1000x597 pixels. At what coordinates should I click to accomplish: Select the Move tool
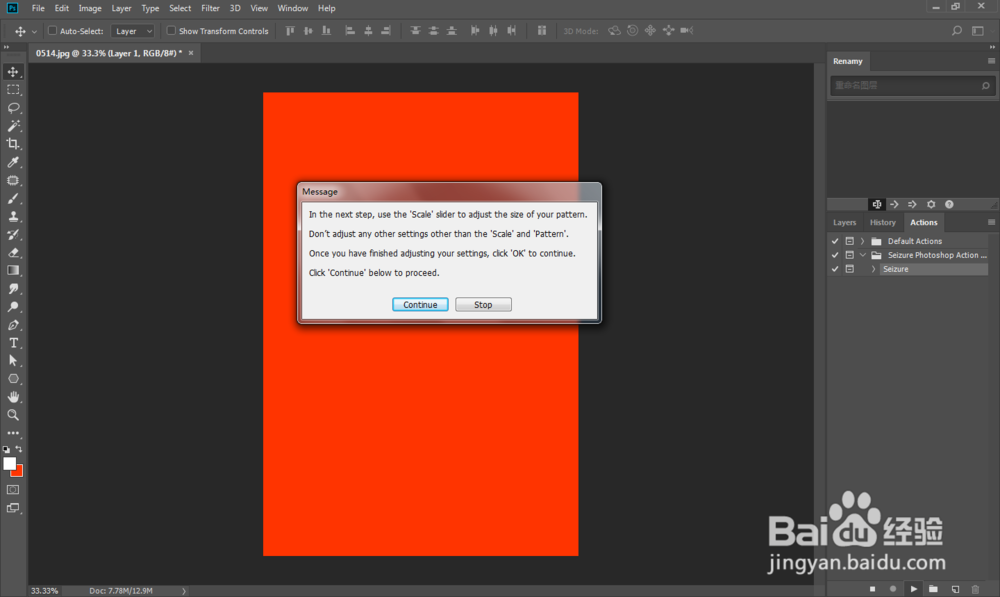point(13,71)
